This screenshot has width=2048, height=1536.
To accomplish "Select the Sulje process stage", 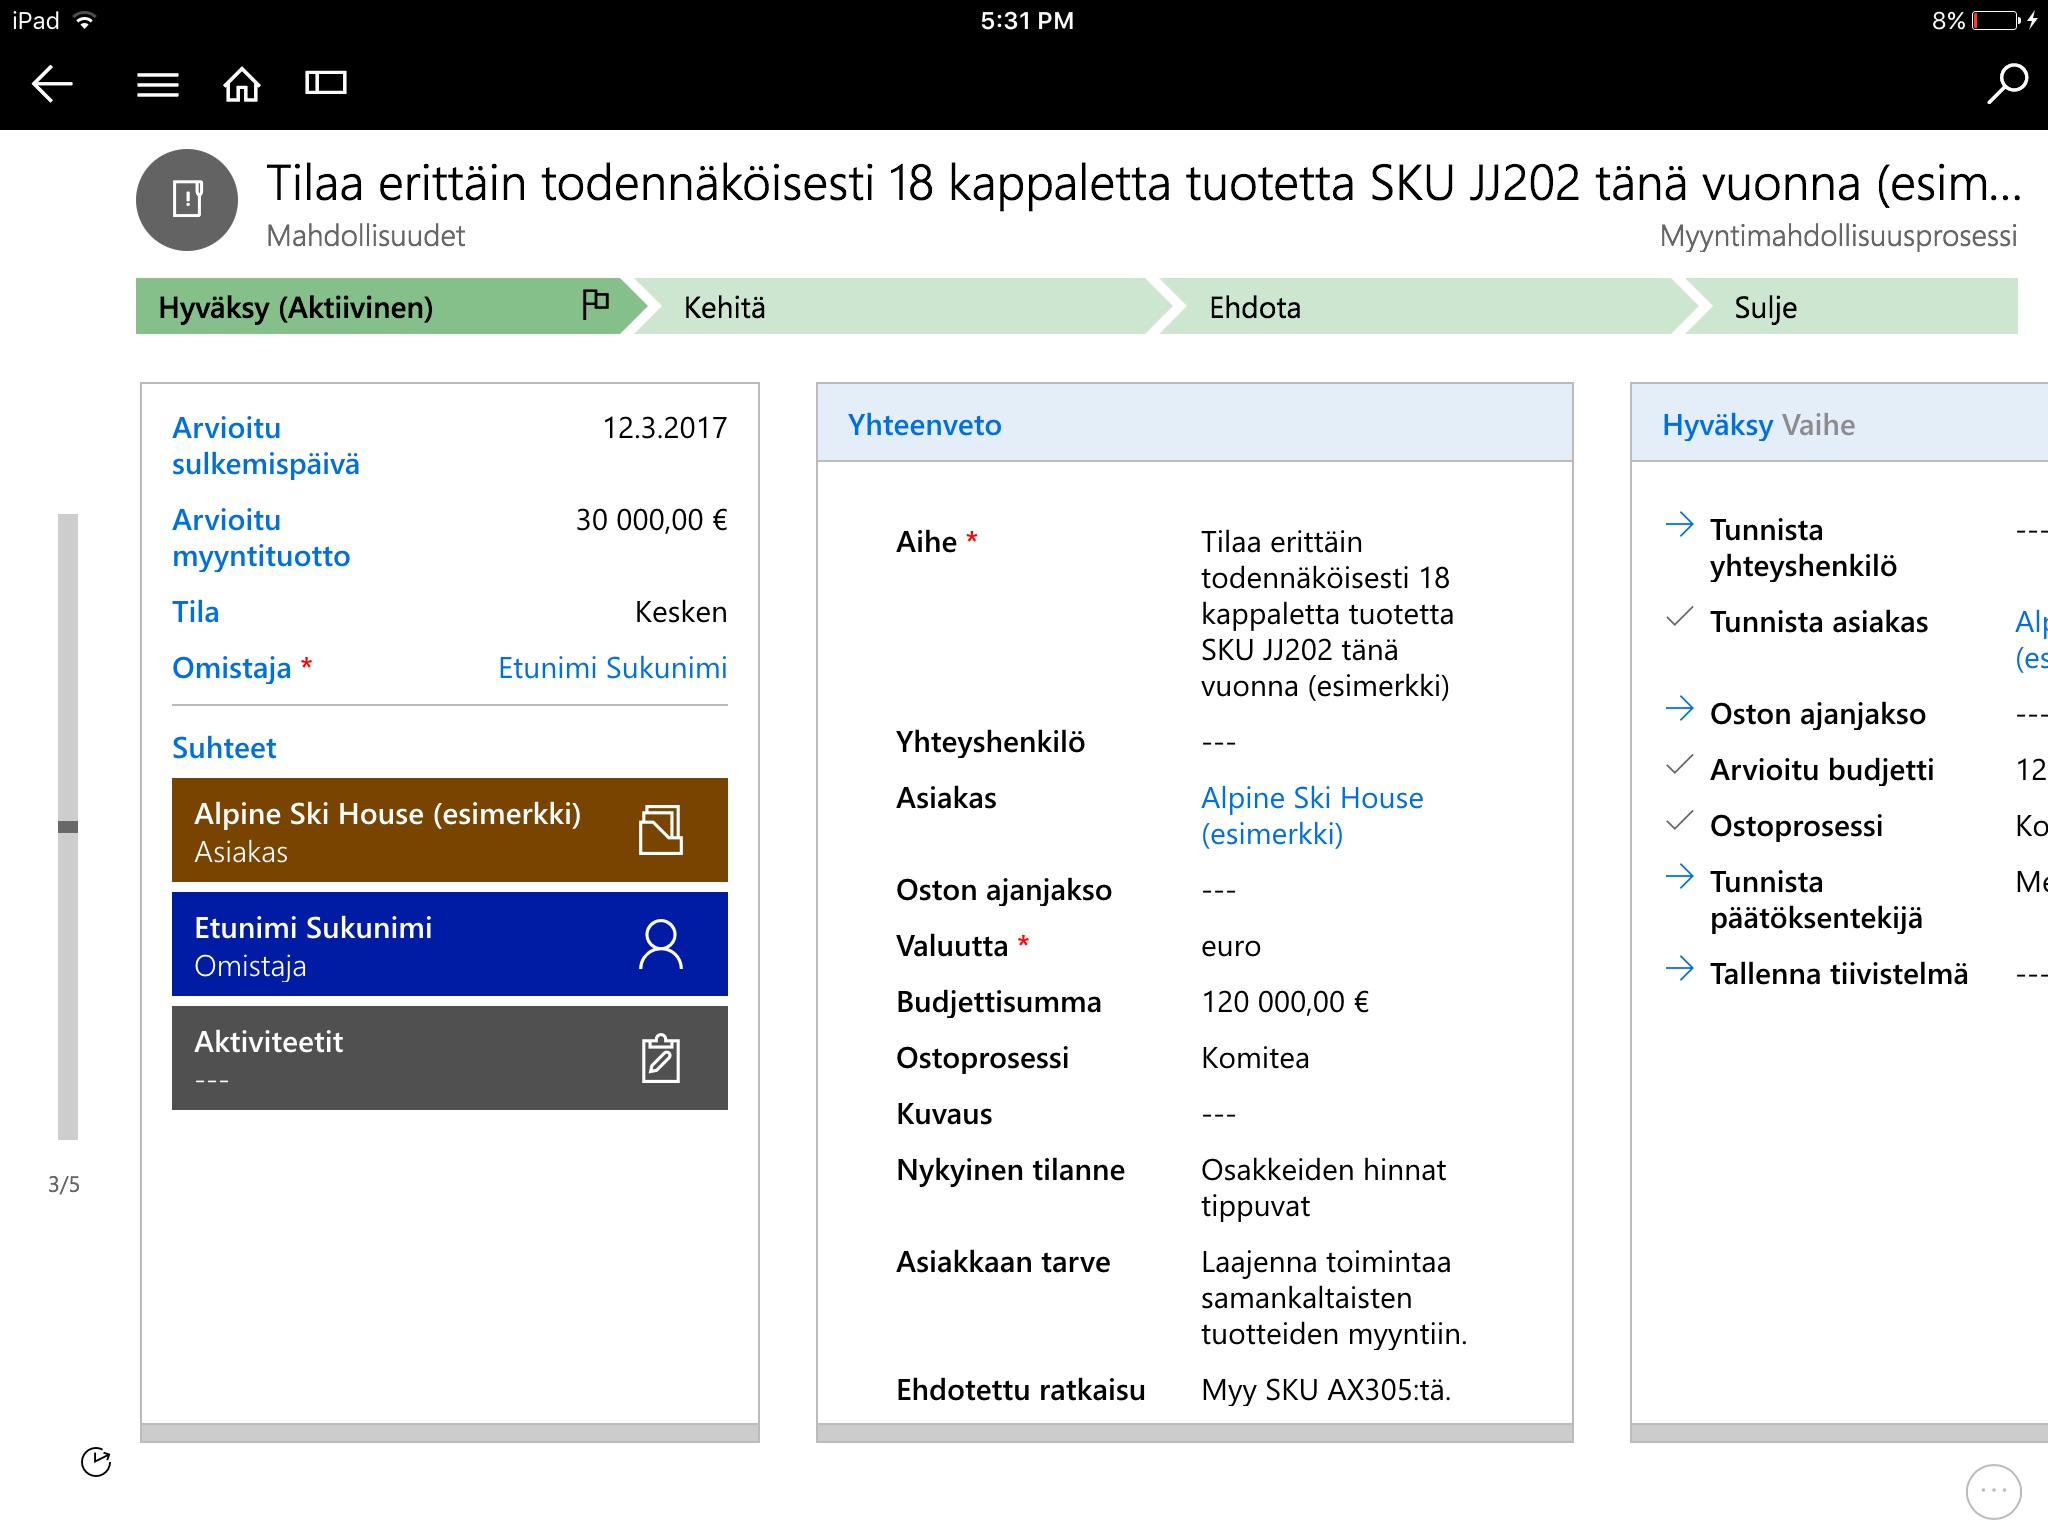I will pos(1852,306).
